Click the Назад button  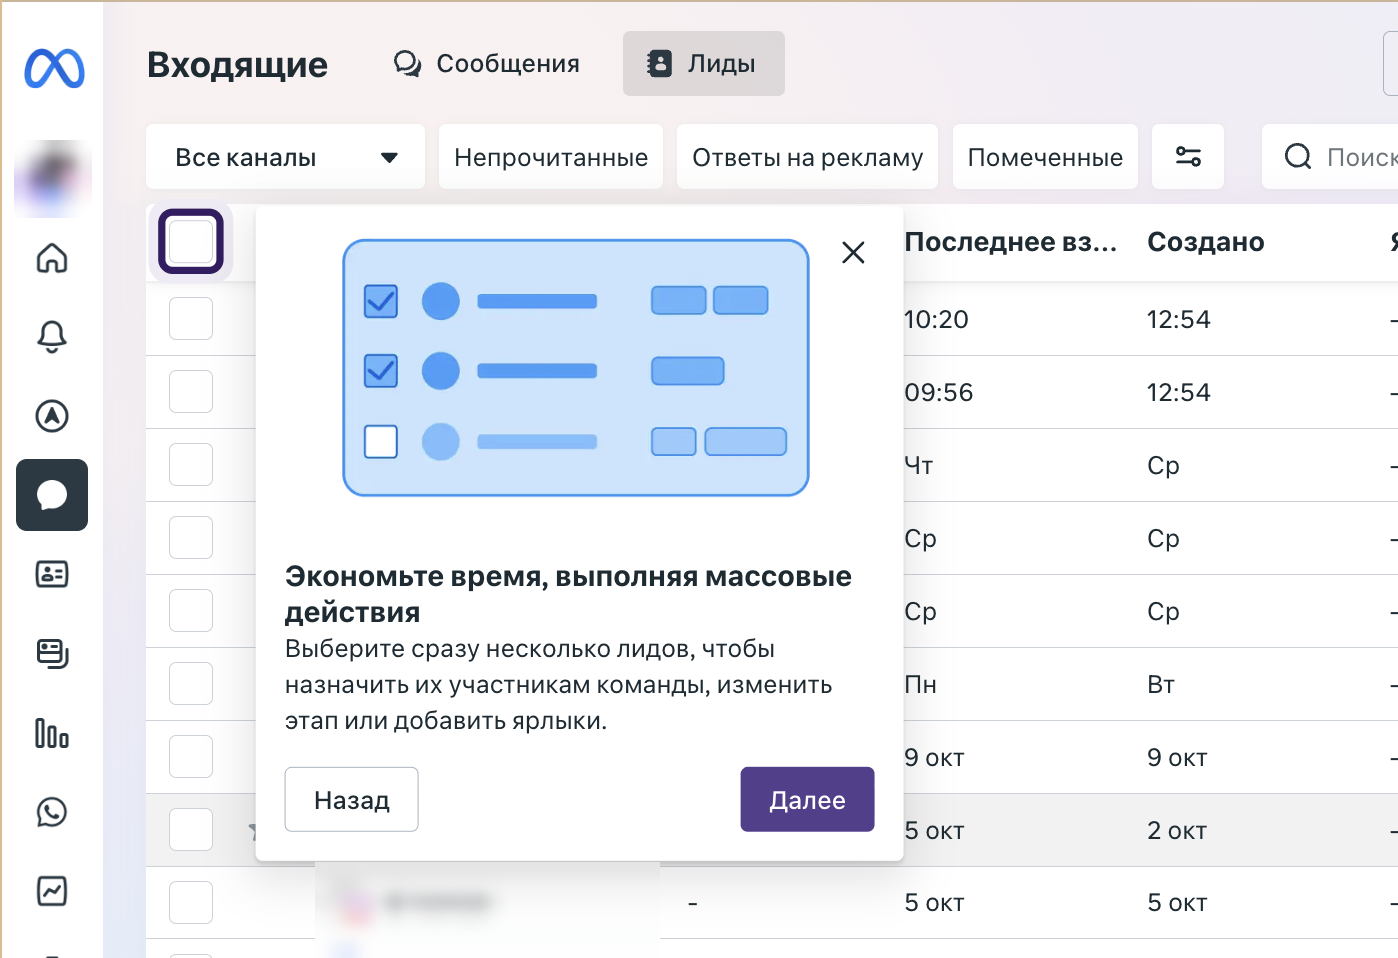(351, 799)
